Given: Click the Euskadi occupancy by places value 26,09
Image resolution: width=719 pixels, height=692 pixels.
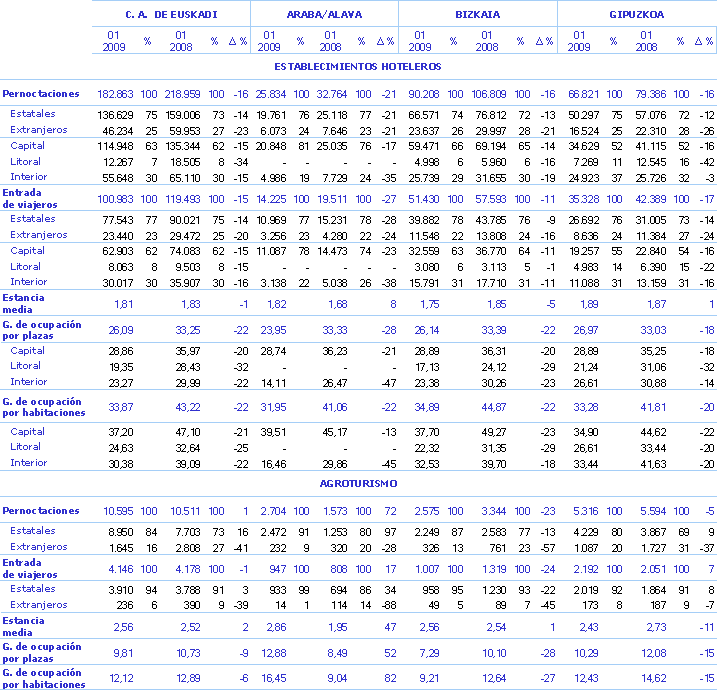Looking at the screenshot, I should 119,328.
